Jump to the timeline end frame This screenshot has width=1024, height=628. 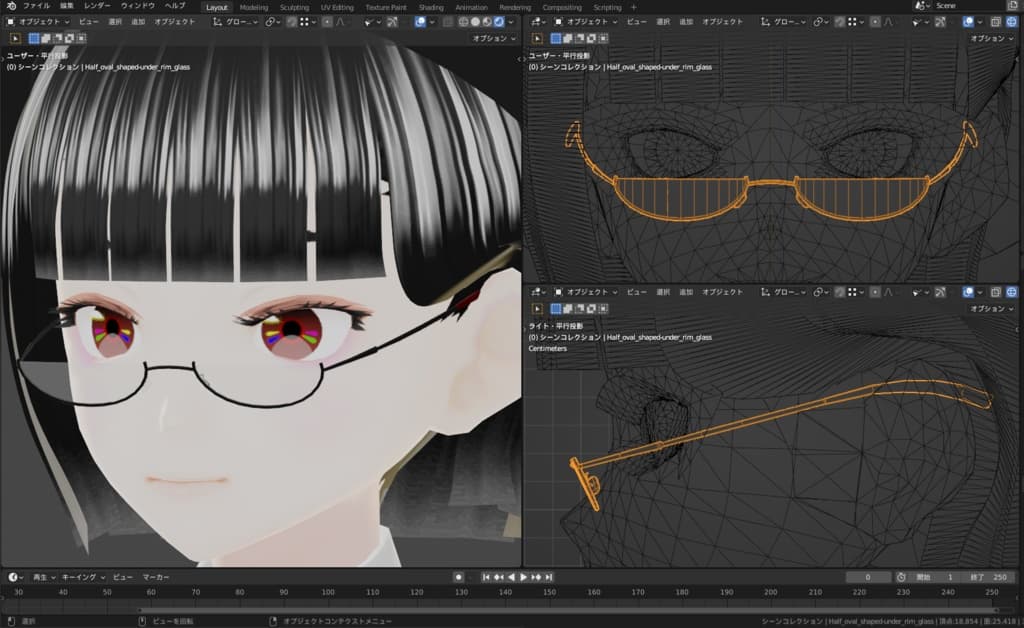tap(548, 577)
